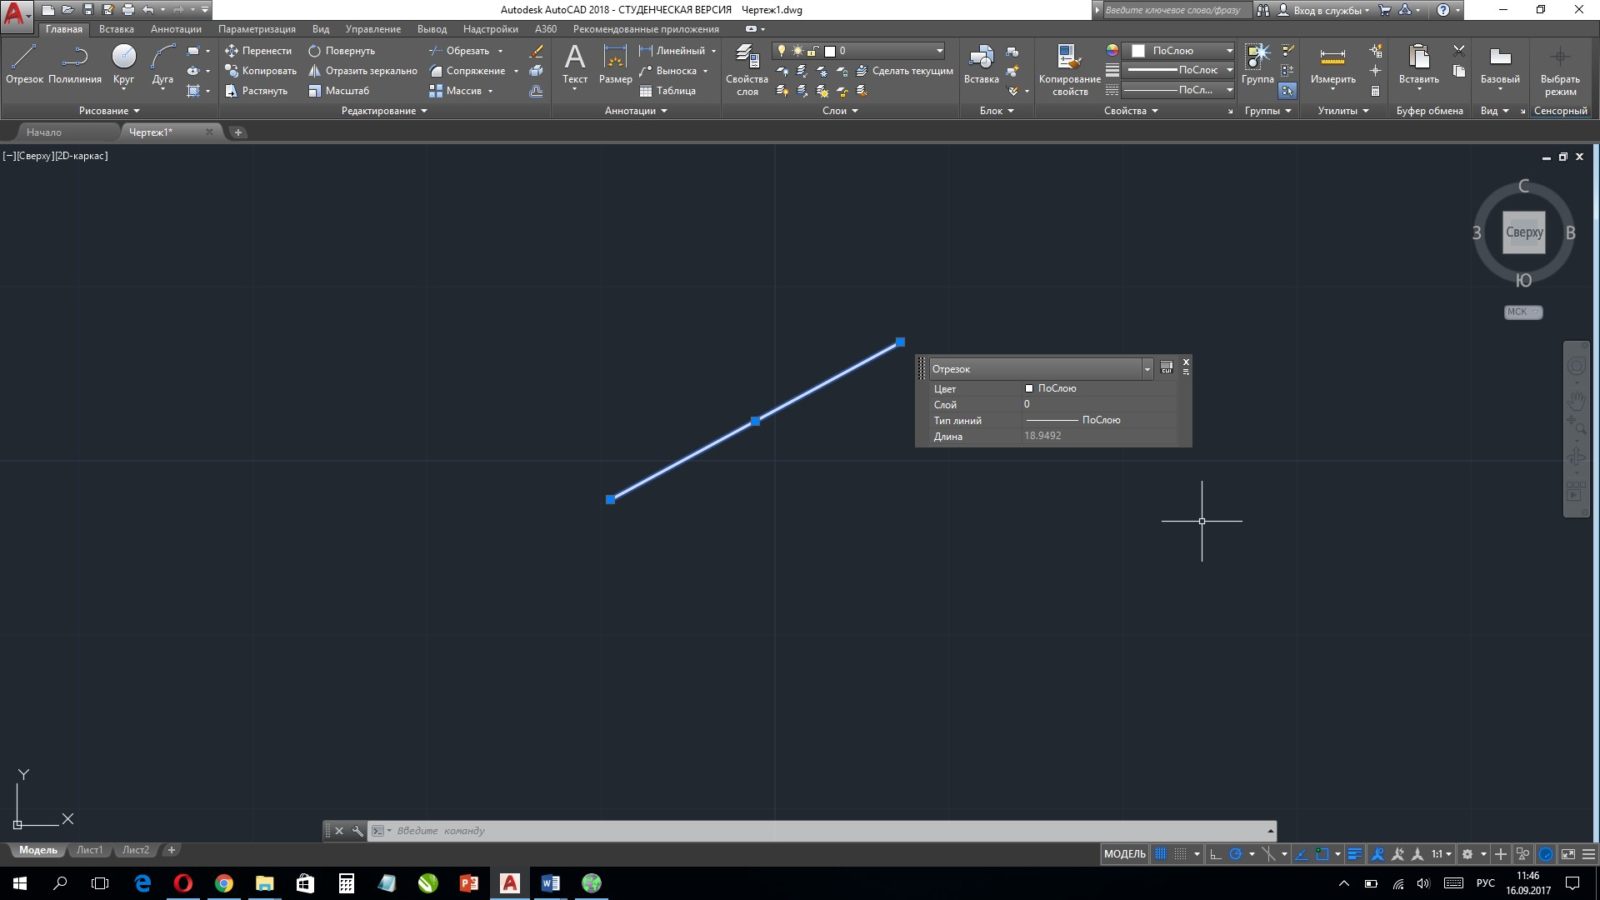Select the Отрезок (Line) drawing tool
The height and width of the screenshot is (900, 1600).
24,64
